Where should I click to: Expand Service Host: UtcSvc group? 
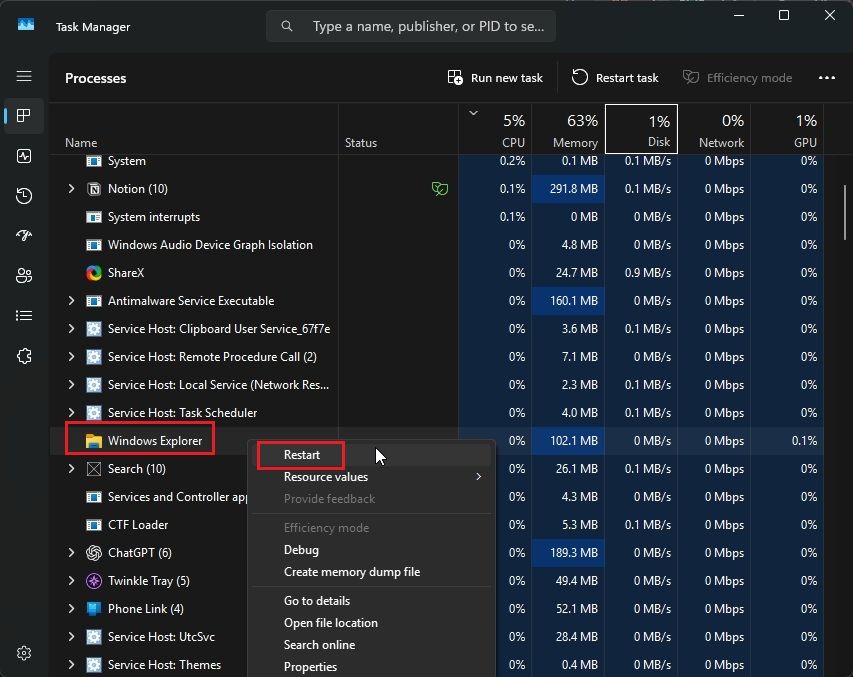pos(71,637)
